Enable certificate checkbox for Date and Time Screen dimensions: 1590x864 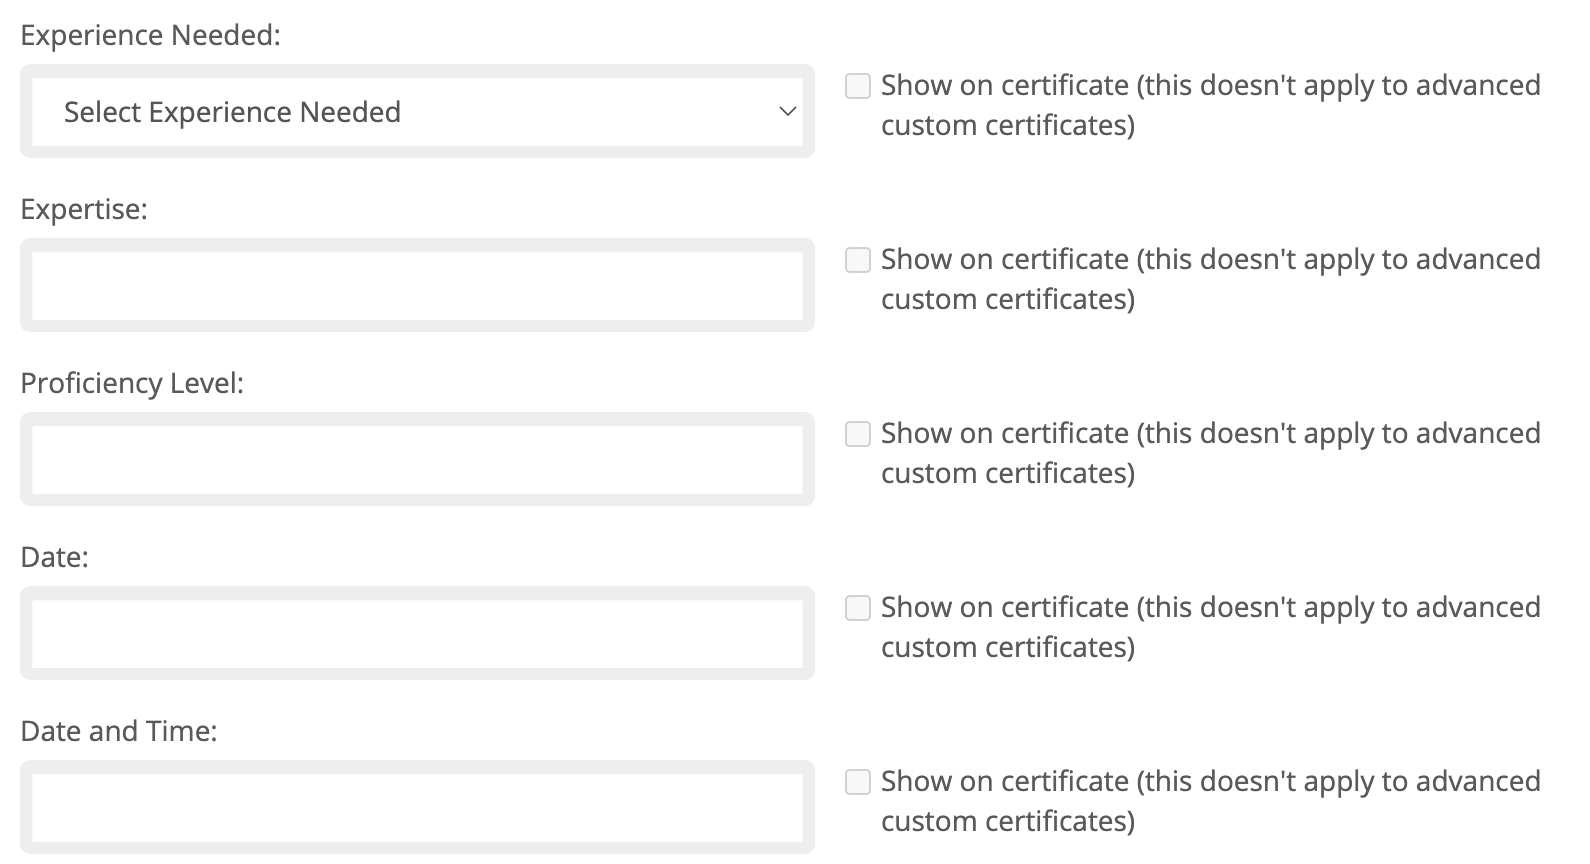point(858,782)
